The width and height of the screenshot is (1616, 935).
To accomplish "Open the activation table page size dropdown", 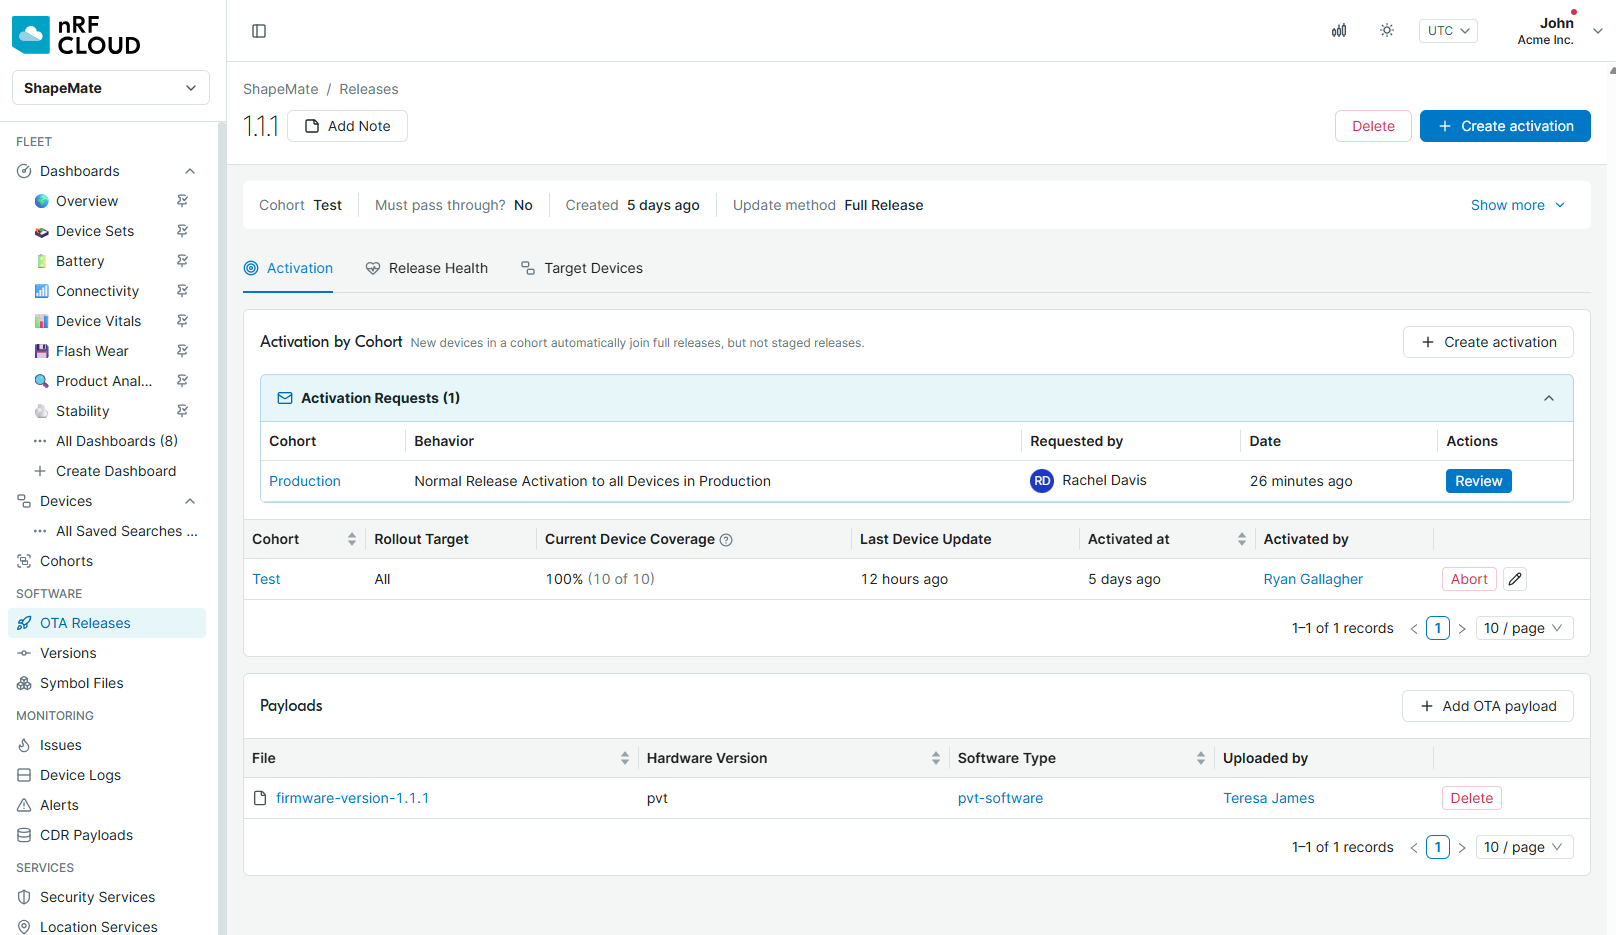I will [1524, 628].
